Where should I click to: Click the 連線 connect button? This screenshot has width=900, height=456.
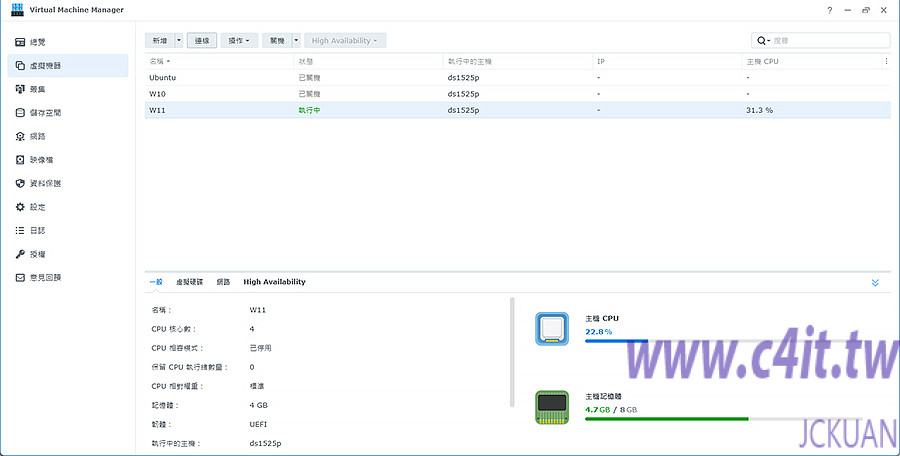click(202, 40)
